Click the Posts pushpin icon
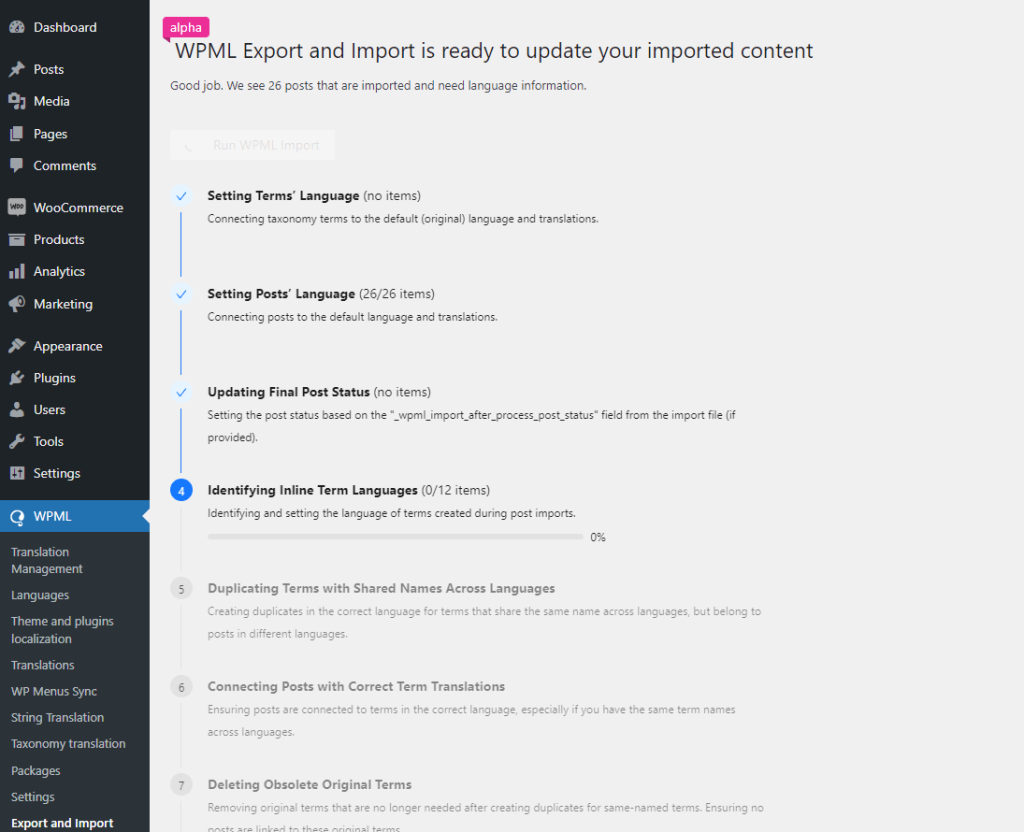 (17, 69)
